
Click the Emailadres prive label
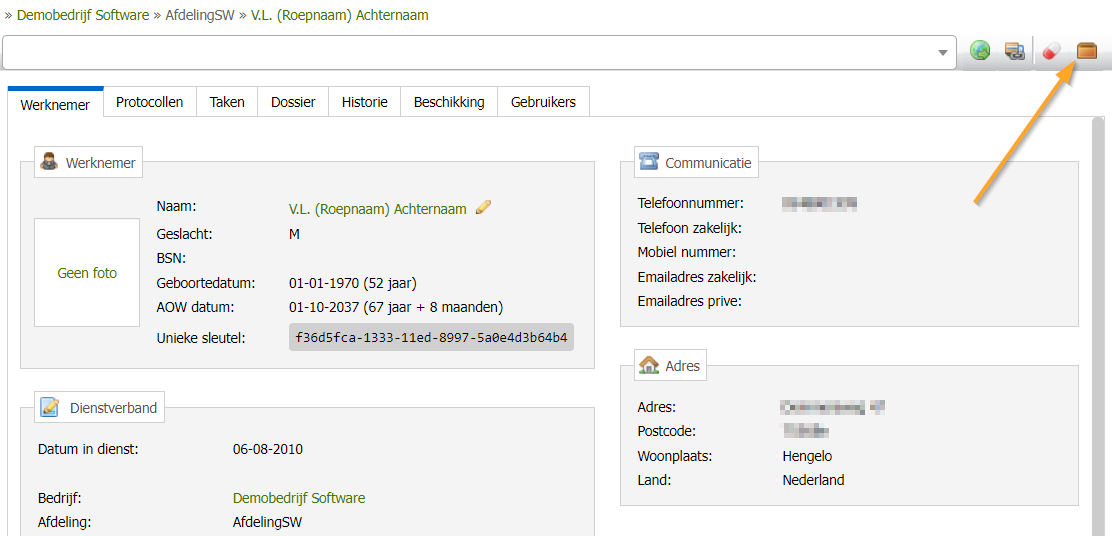[689, 301]
